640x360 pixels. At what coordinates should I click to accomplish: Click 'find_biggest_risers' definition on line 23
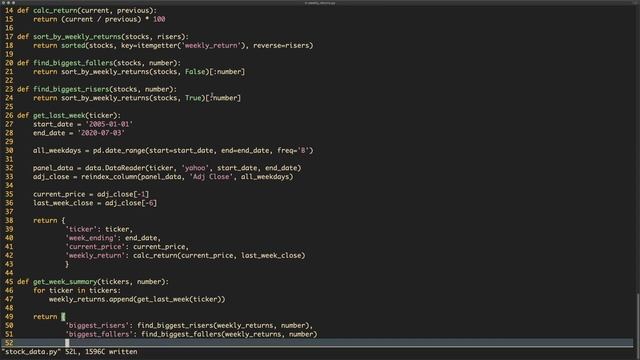pyautogui.click(x=71, y=89)
